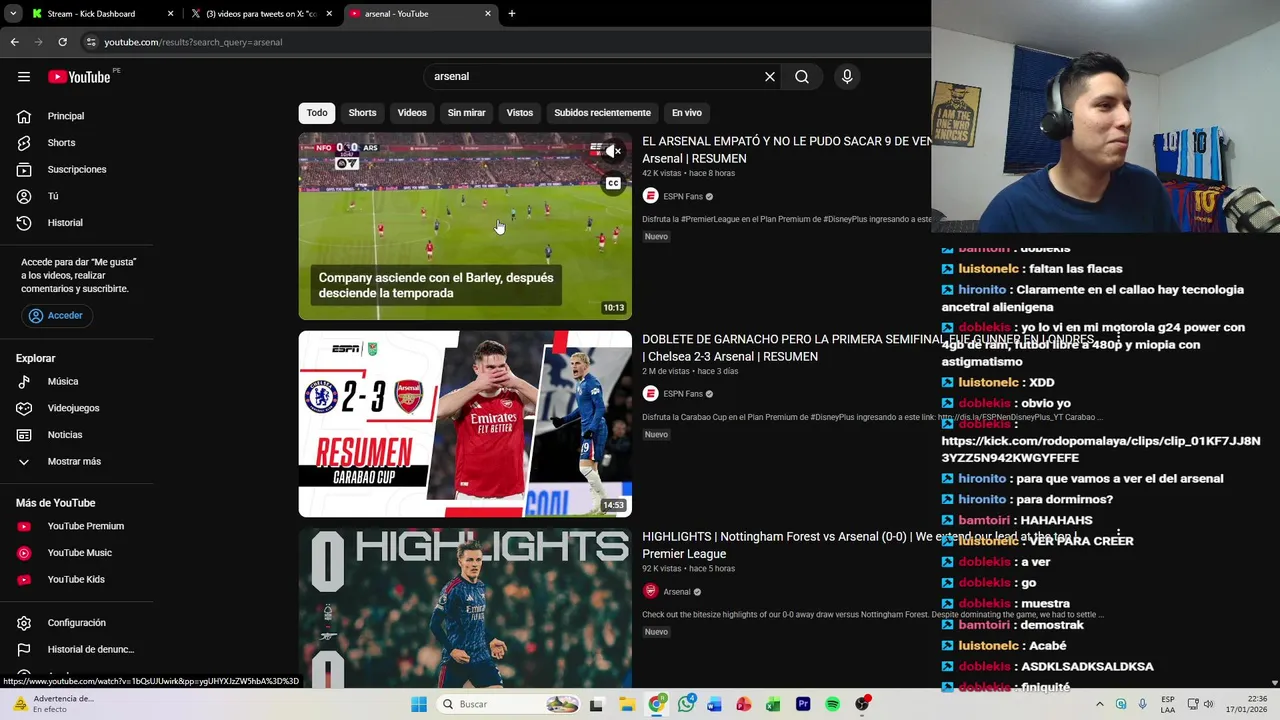This screenshot has height=720, width=1280.
Task: View site information in the address bar
Action: (91, 42)
